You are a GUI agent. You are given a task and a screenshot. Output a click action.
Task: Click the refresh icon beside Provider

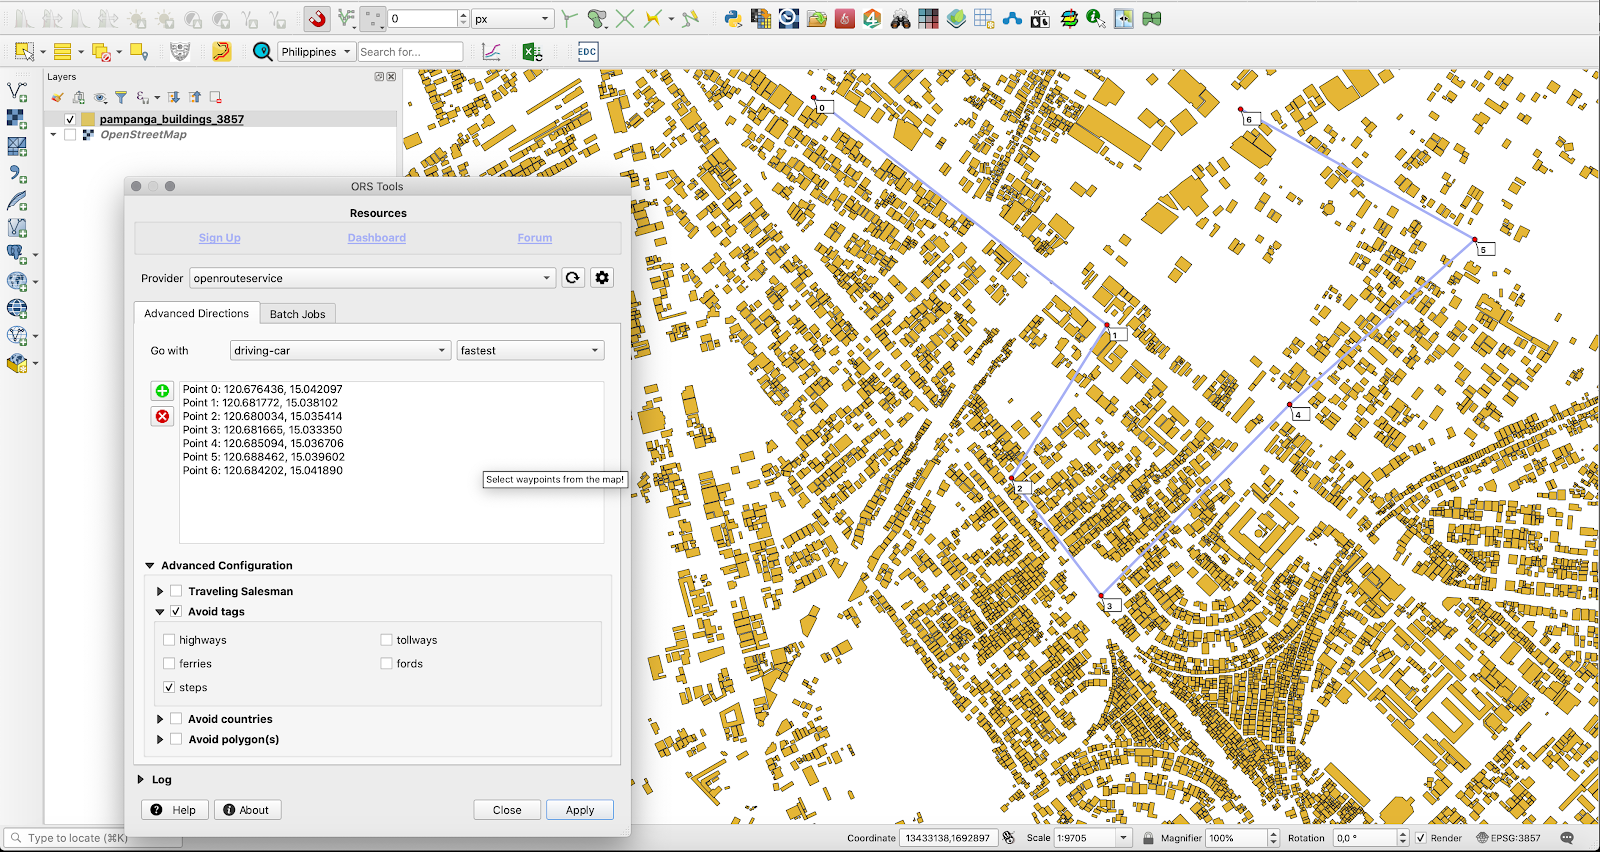click(572, 278)
